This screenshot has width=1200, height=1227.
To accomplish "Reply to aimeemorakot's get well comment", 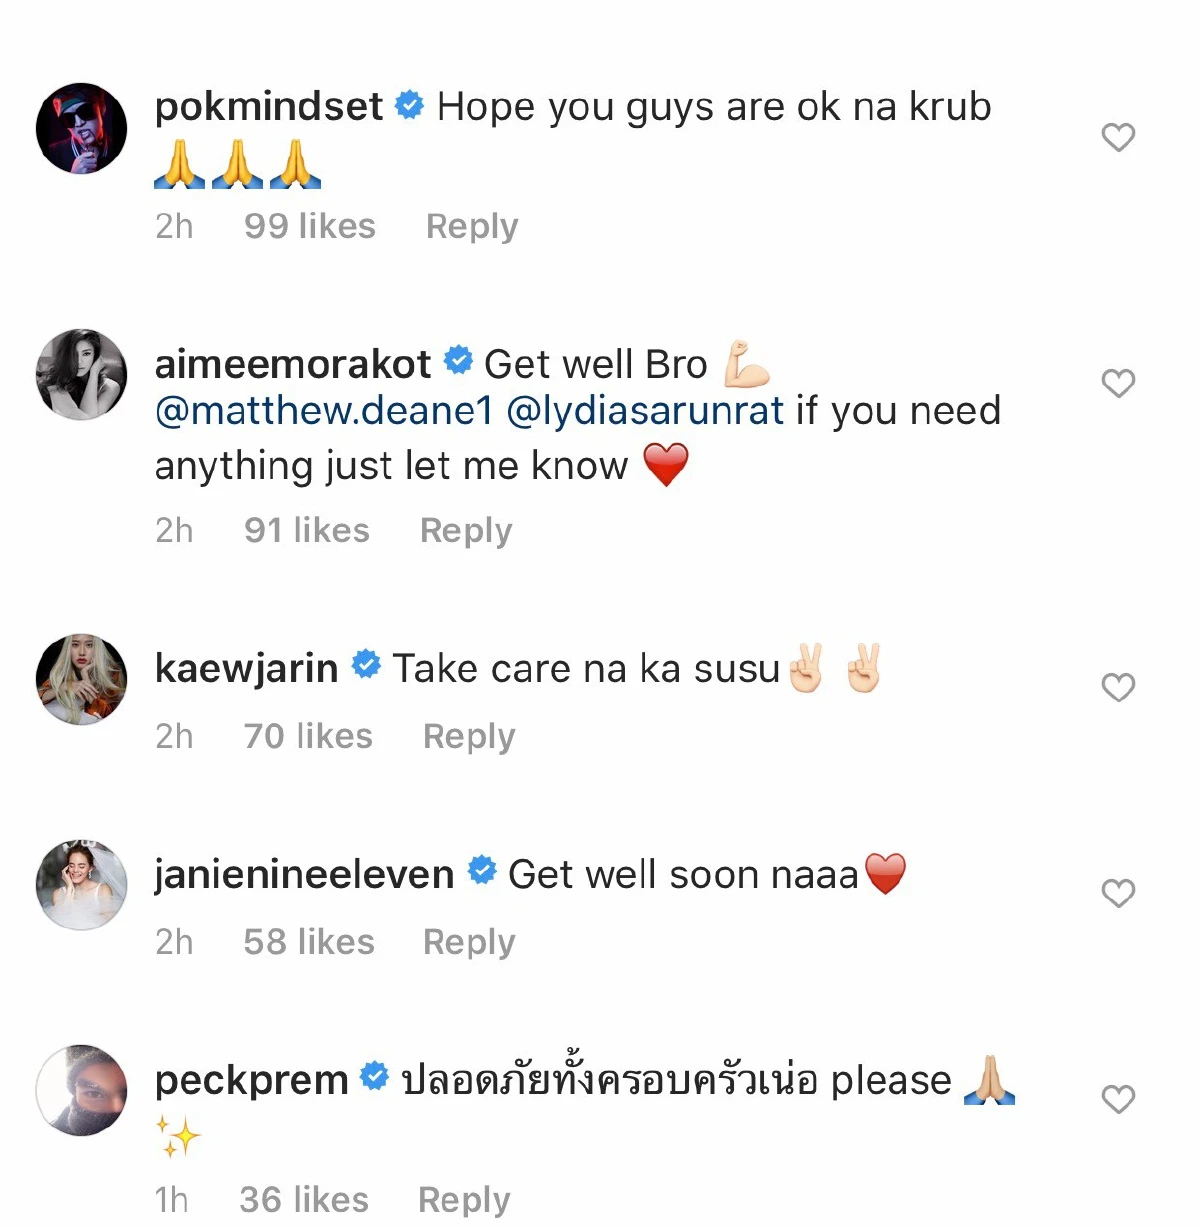I will click(466, 530).
